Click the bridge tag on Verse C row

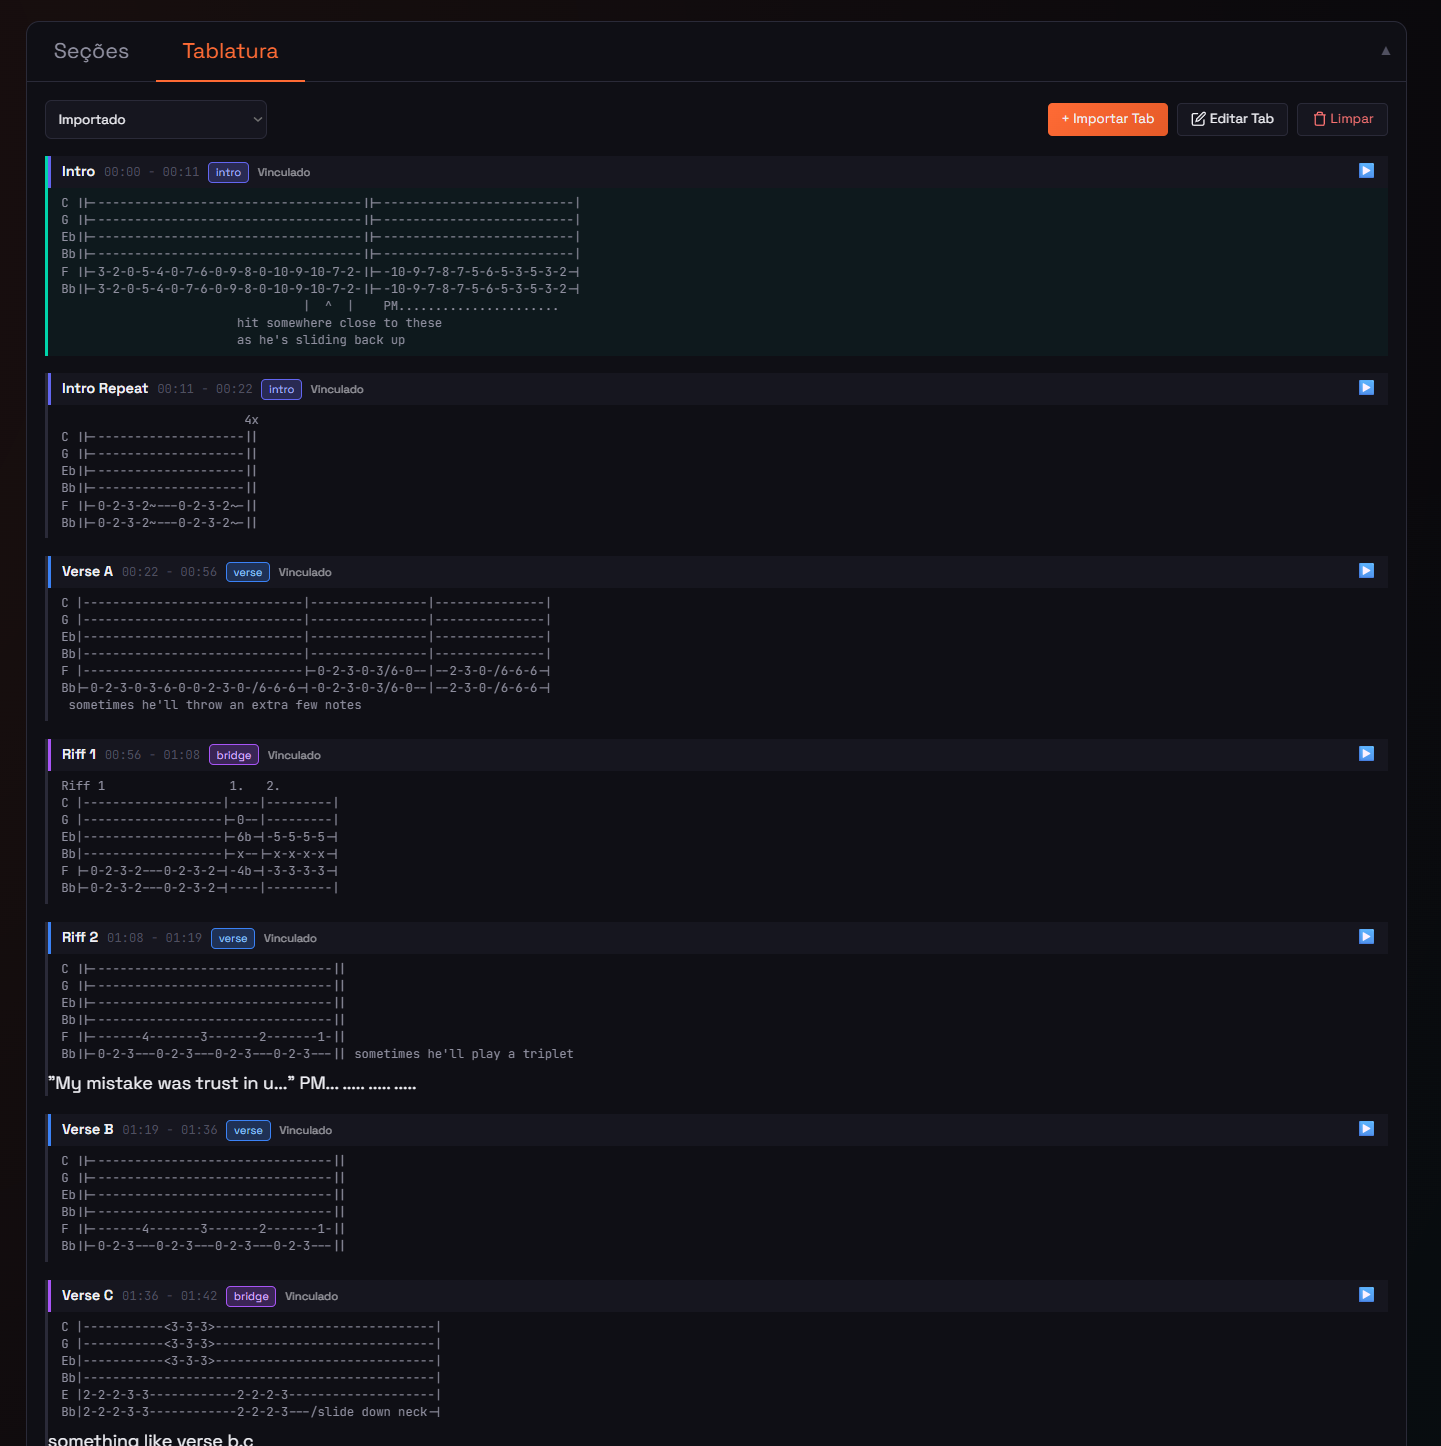[251, 1296]
